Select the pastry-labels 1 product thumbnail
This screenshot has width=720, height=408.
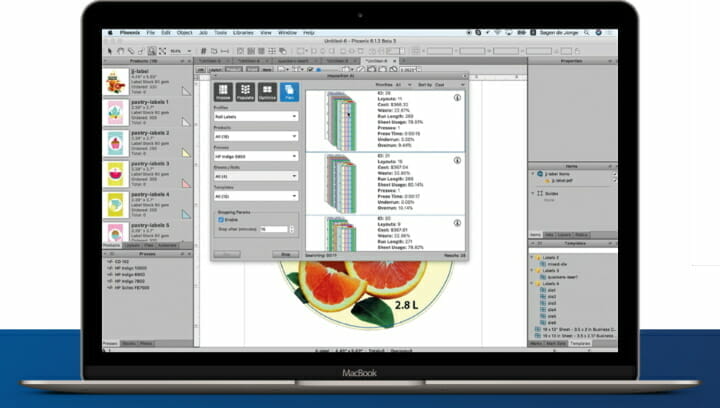click(116, 112)
